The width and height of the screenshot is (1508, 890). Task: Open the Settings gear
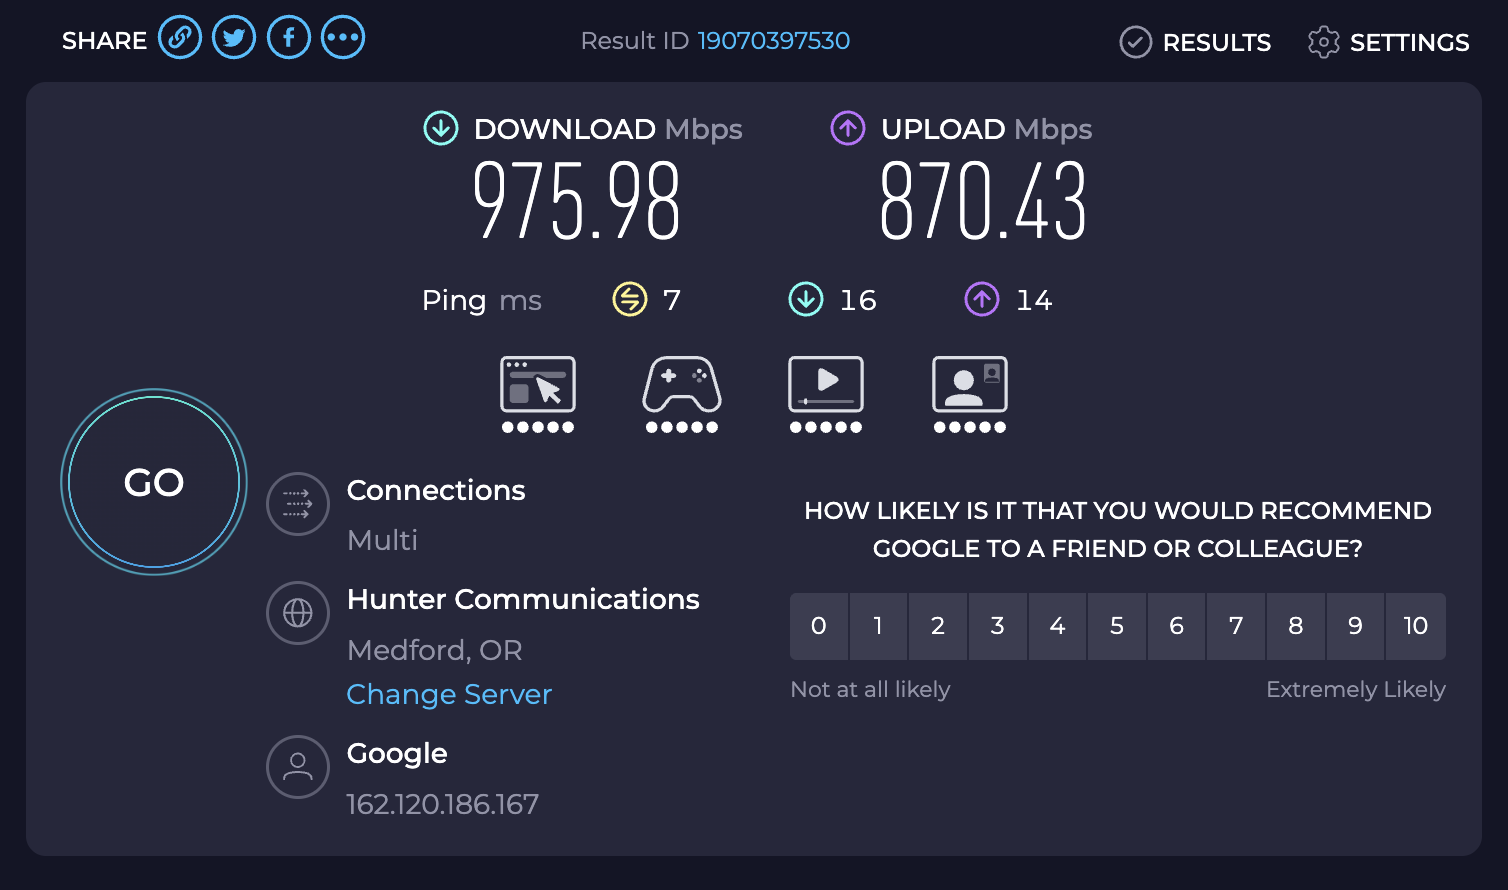pos(1323,42)
